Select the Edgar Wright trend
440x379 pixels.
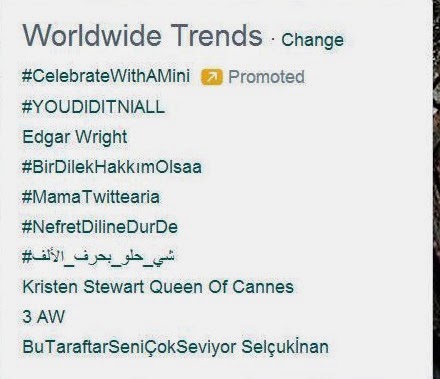coord(75,137)
